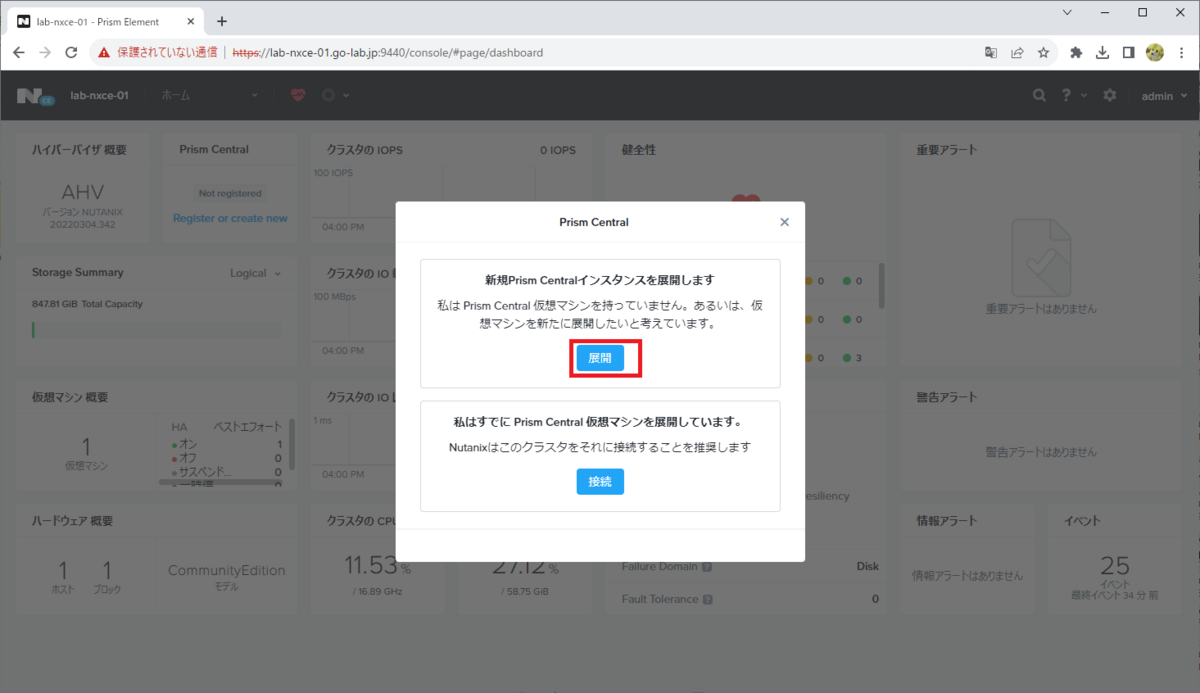Reload the page
This screenshot has height=693, width=1200.
click(71, 52)
